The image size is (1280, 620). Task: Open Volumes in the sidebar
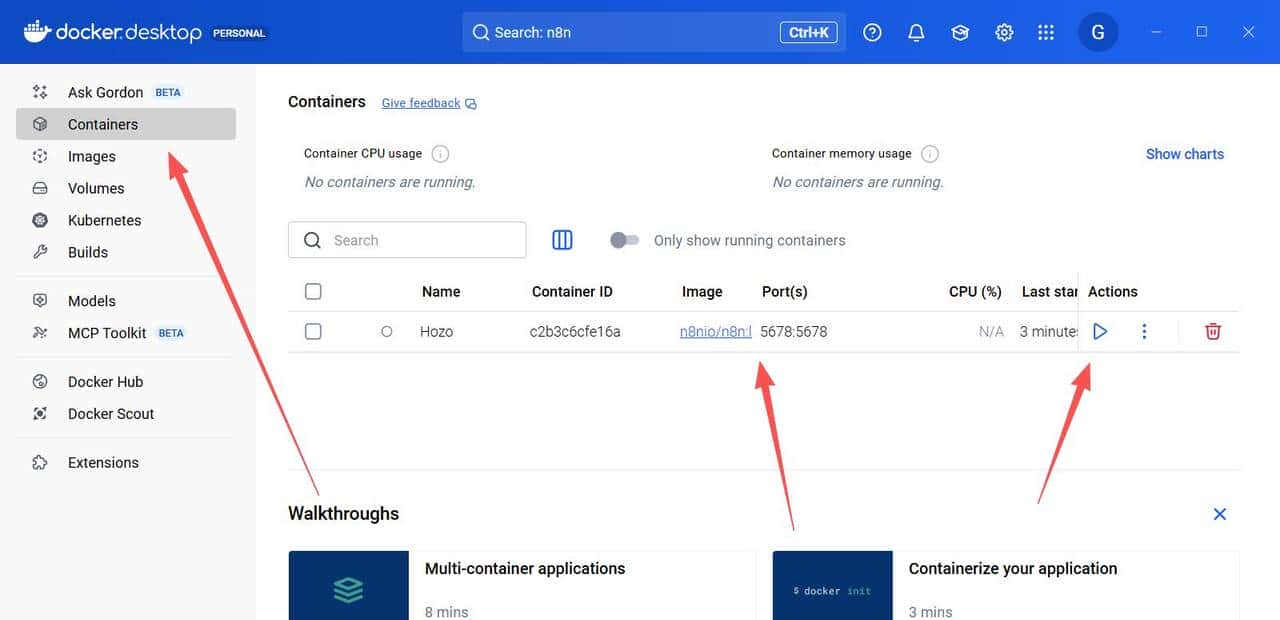point(96,188)
